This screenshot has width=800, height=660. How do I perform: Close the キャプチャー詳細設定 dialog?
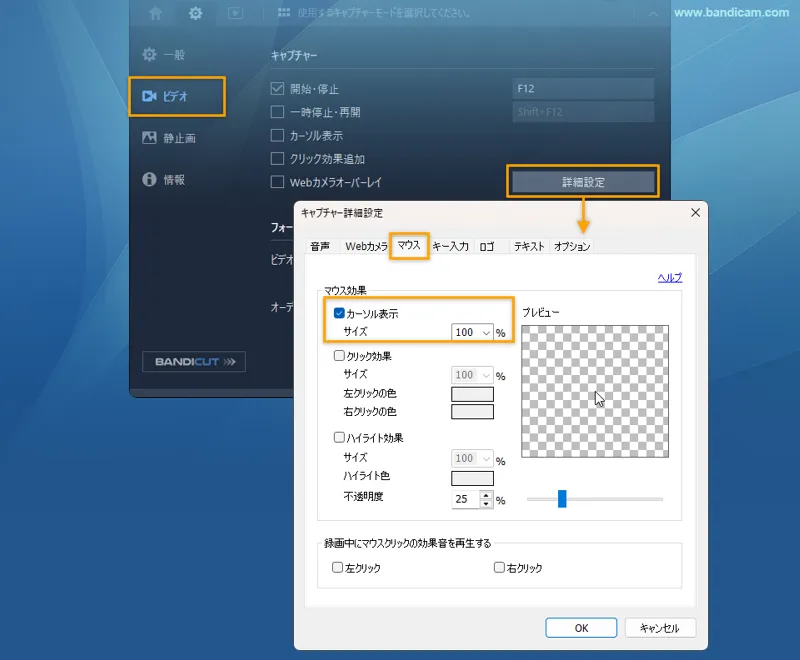695,213
